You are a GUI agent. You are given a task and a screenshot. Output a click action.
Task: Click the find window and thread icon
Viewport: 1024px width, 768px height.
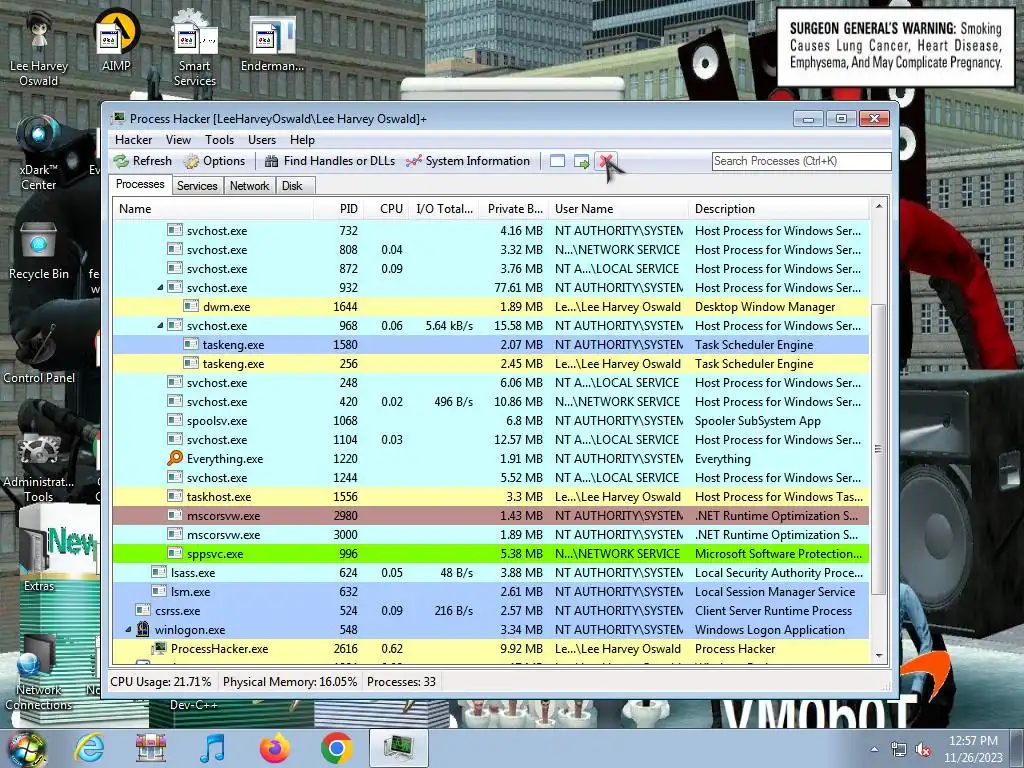click(x=581, y=161)
